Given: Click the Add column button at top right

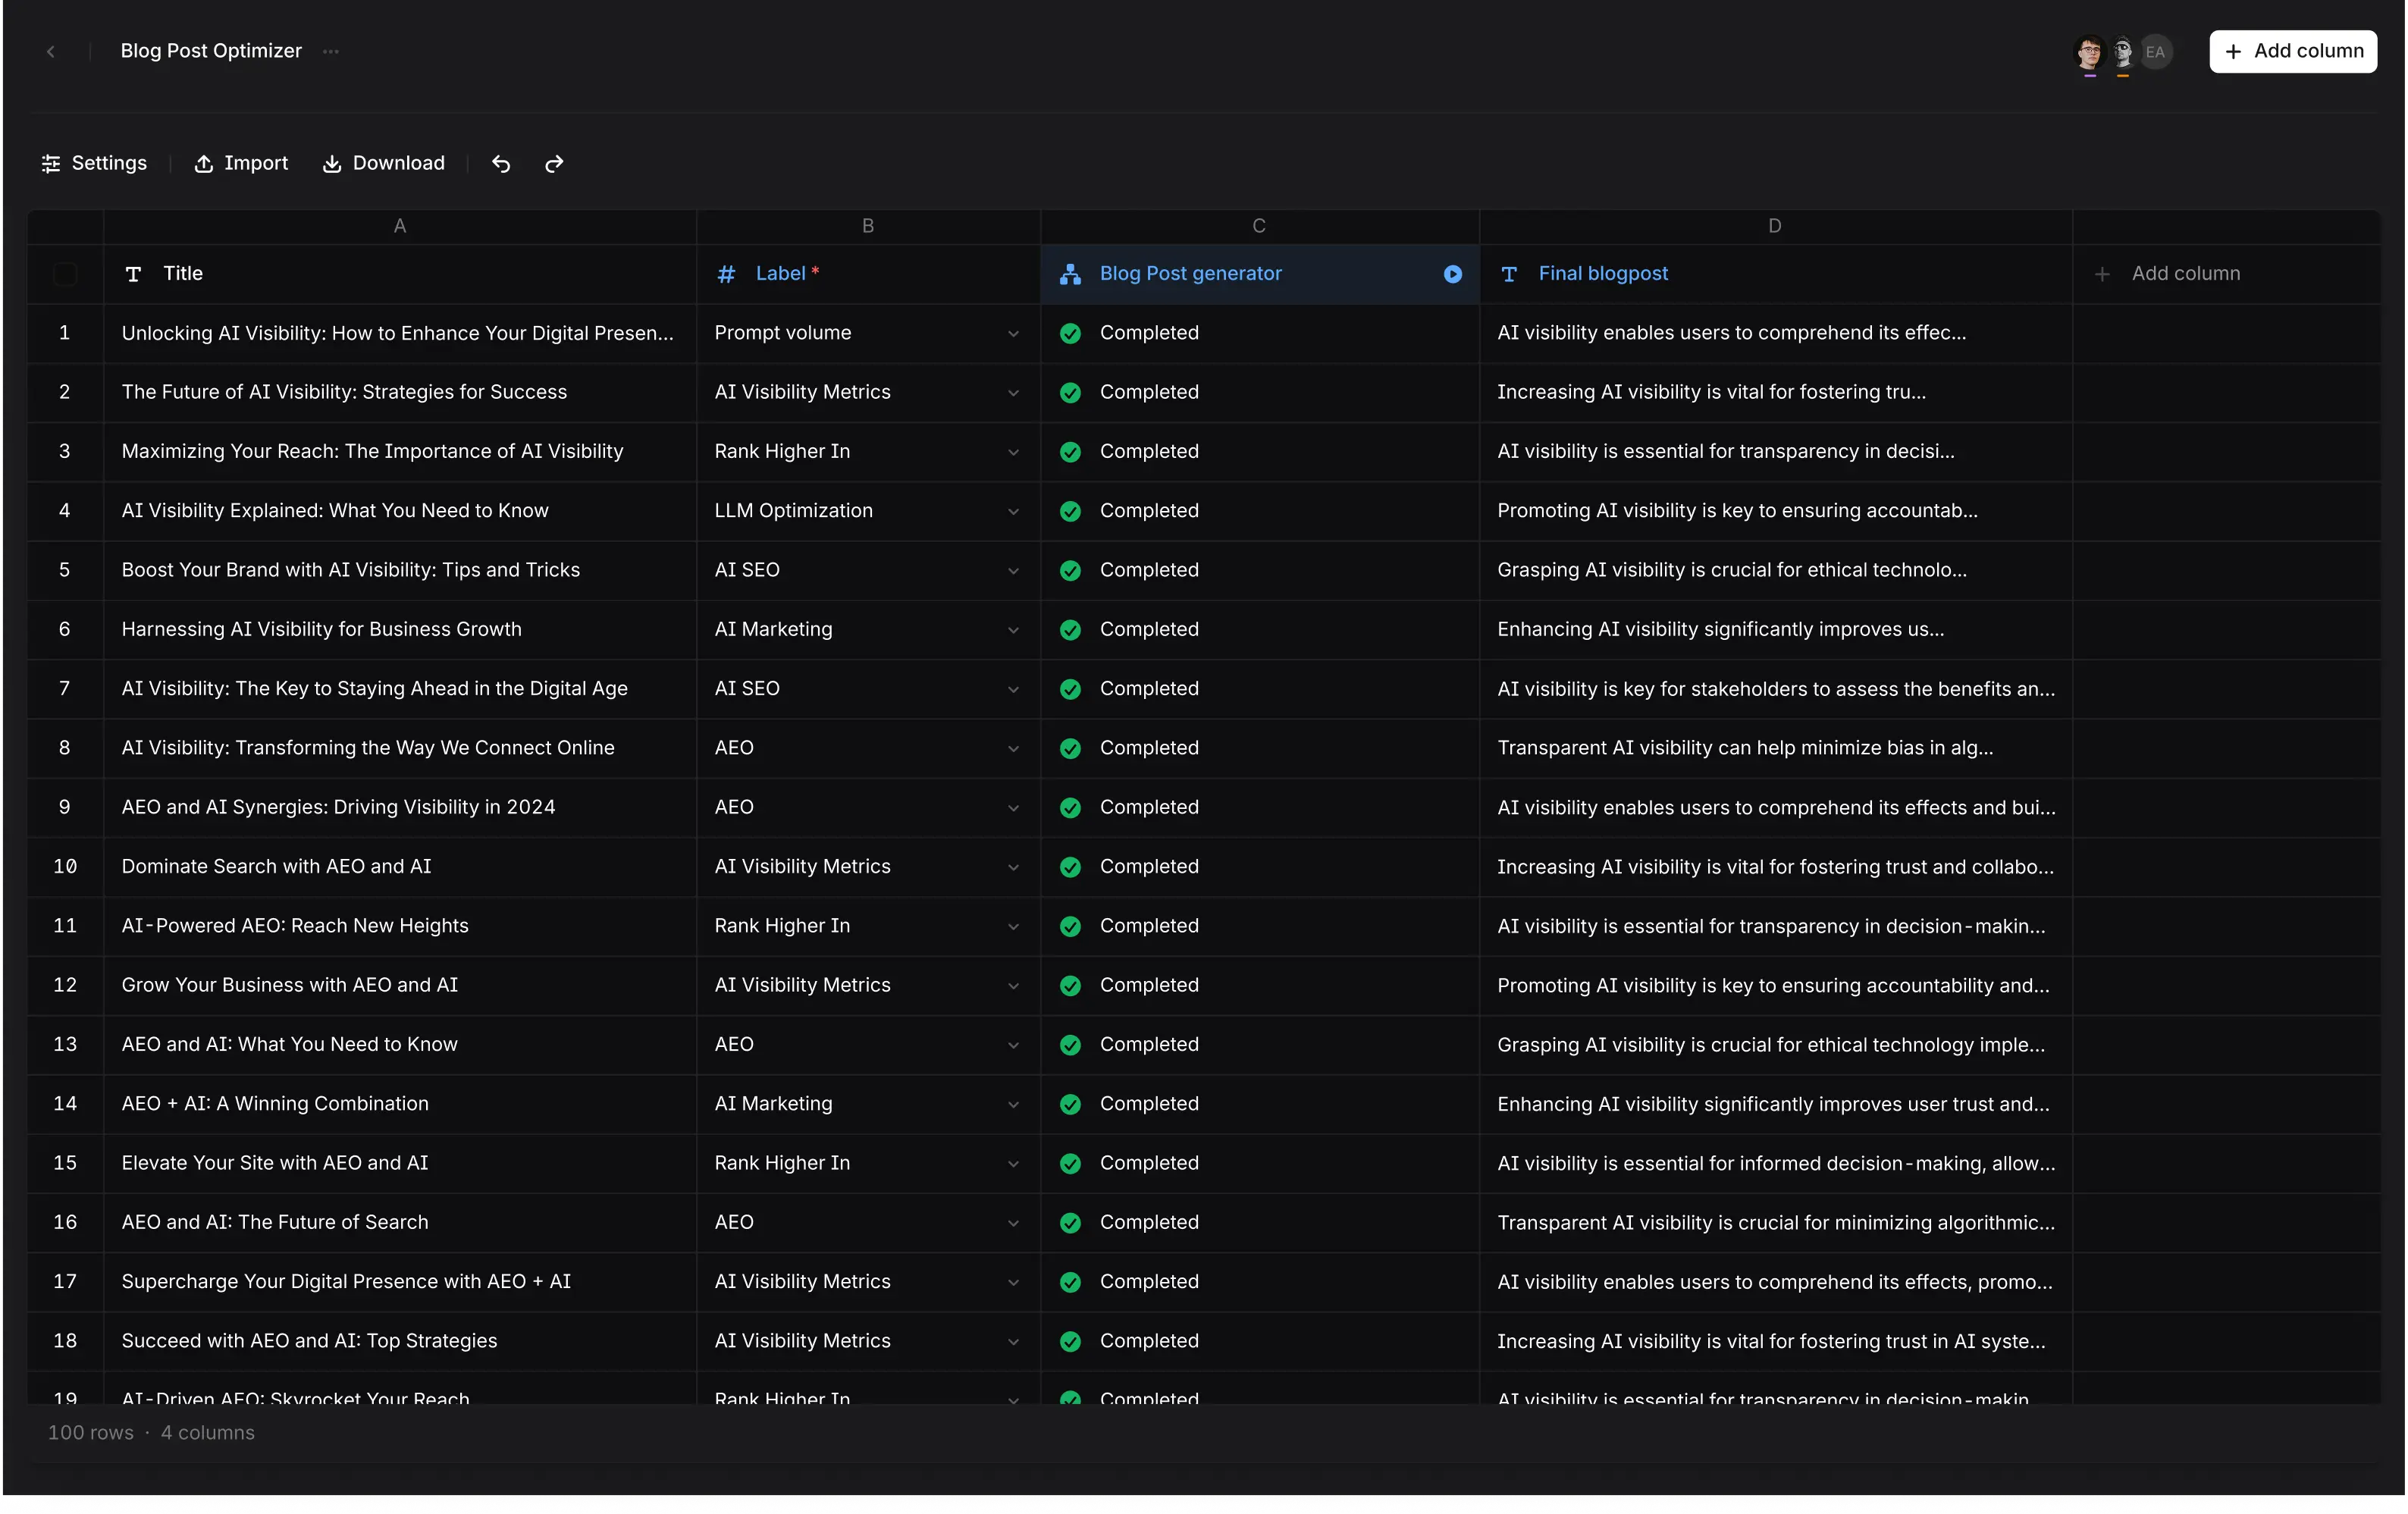Looking at the screenshot, I should coord(2293,51).
